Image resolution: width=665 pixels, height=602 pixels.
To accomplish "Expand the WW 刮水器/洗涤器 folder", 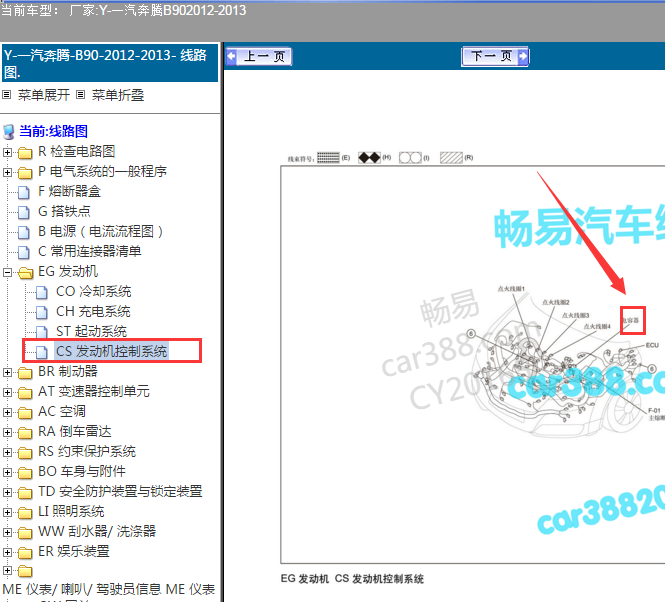I will pyautogui.click(x=7, y=532).
